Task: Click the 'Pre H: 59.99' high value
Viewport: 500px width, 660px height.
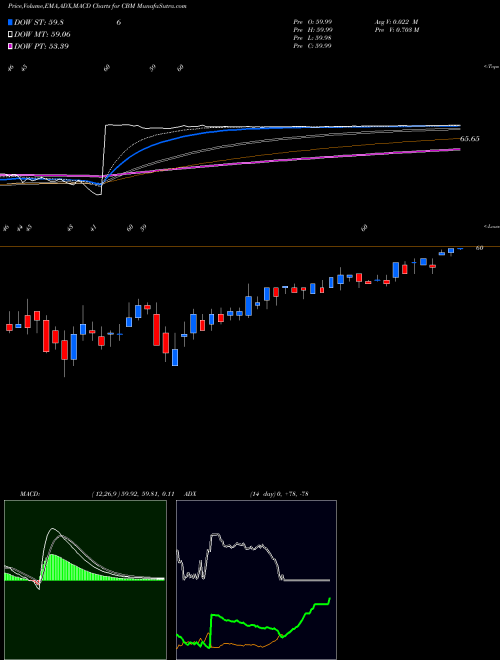Action: pyautogui.click(x=313, y=29)
